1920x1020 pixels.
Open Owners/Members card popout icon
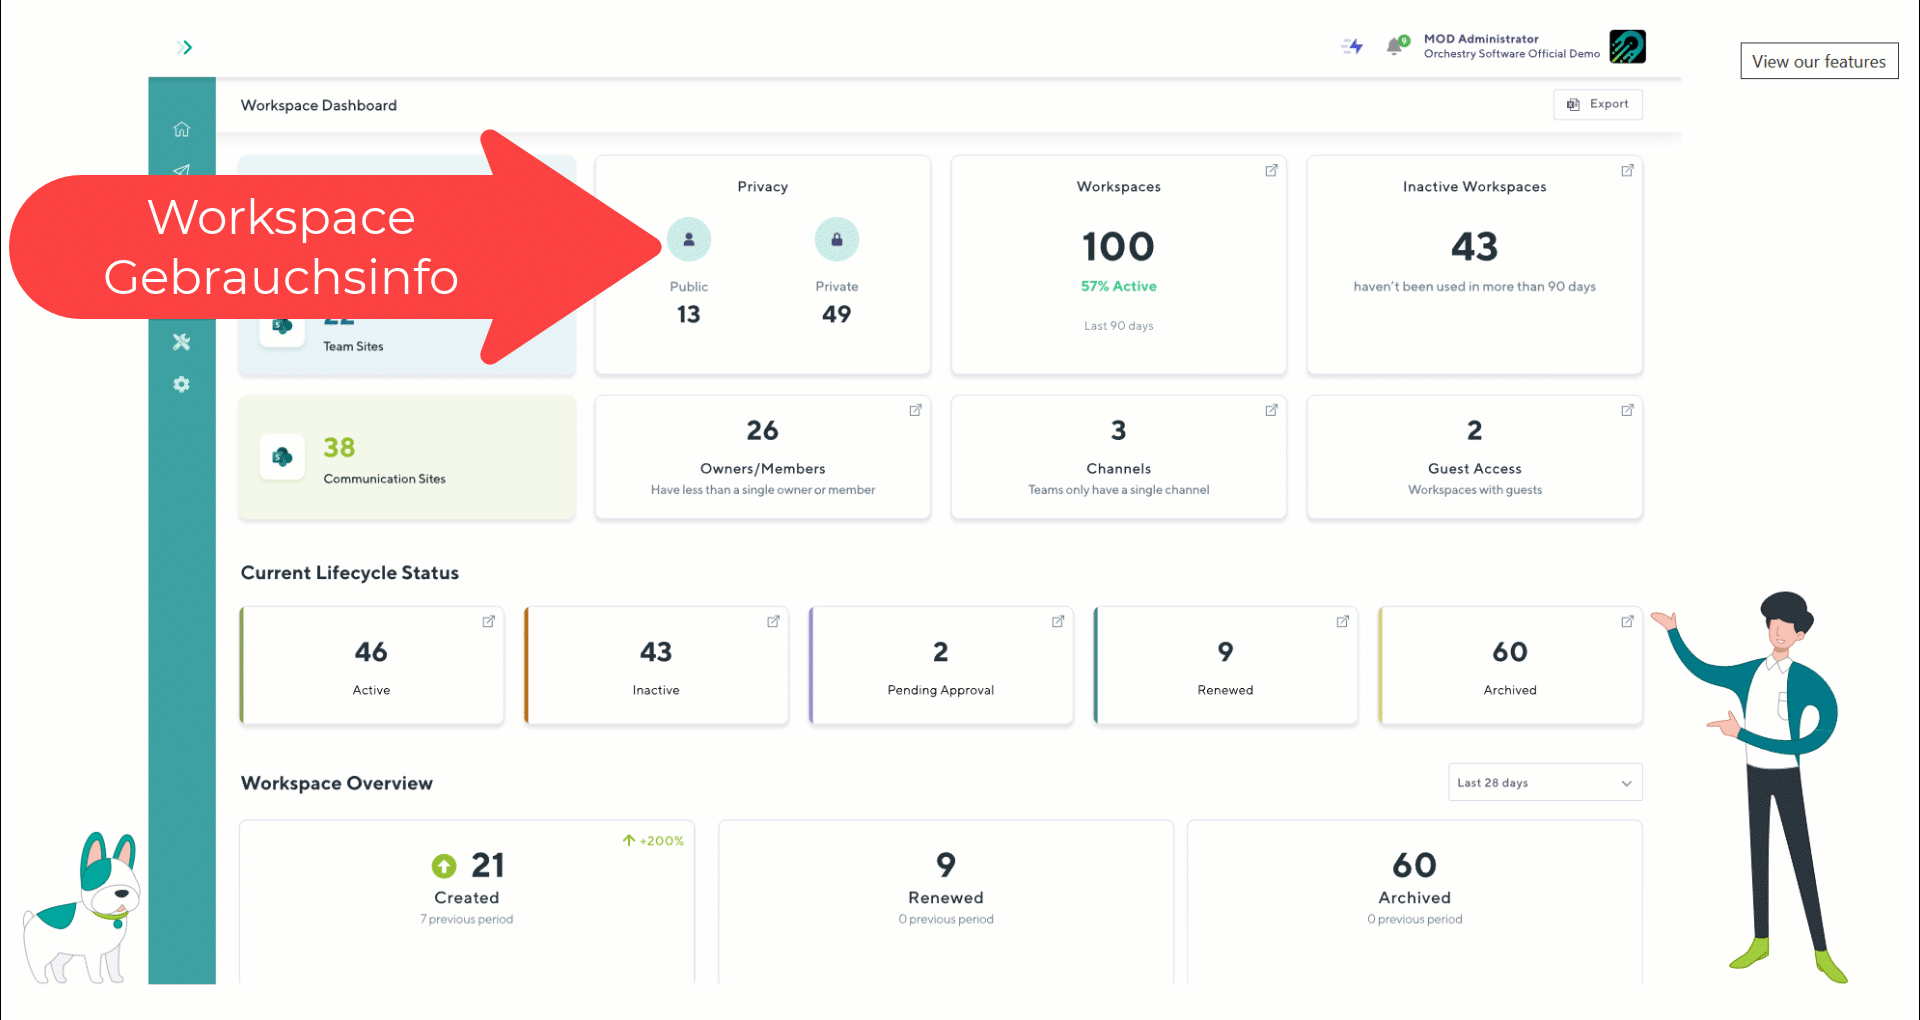coord(915,410)
